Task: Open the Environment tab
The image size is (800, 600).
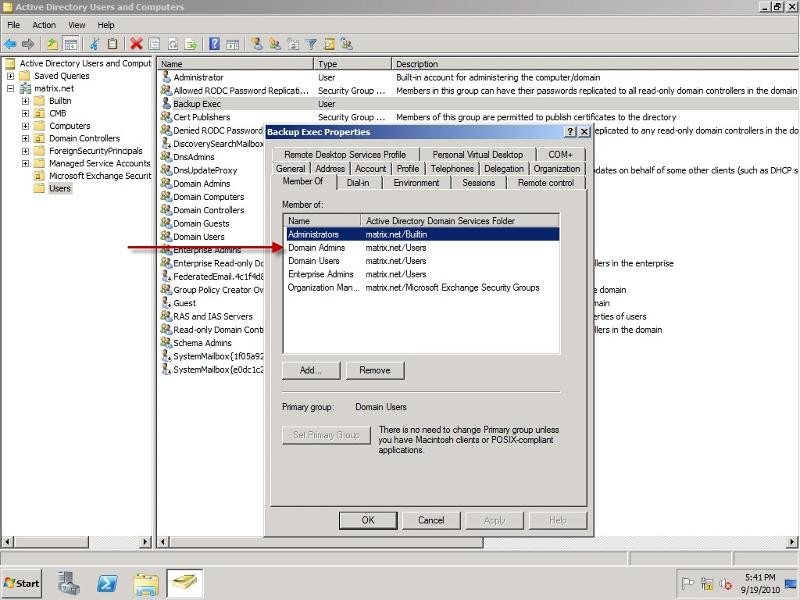Action: (416, 183)
